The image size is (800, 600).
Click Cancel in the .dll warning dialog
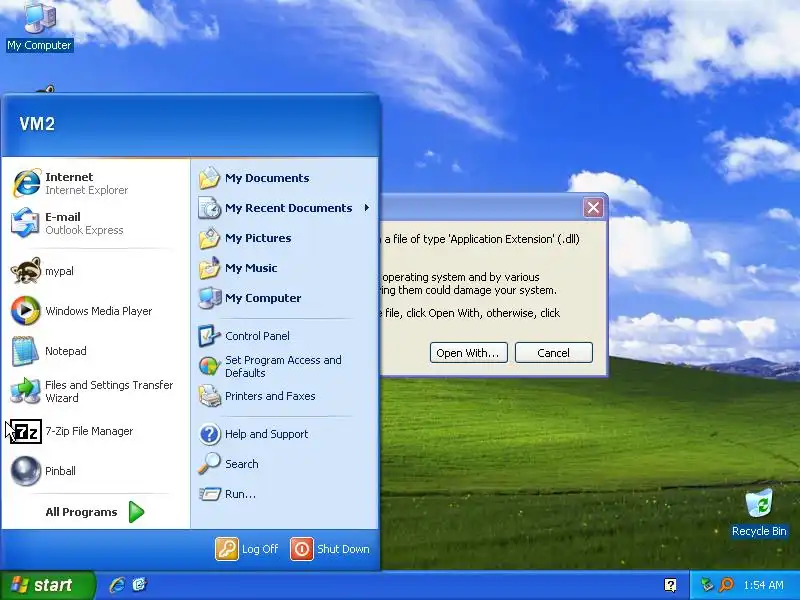(x=554, y=353)
